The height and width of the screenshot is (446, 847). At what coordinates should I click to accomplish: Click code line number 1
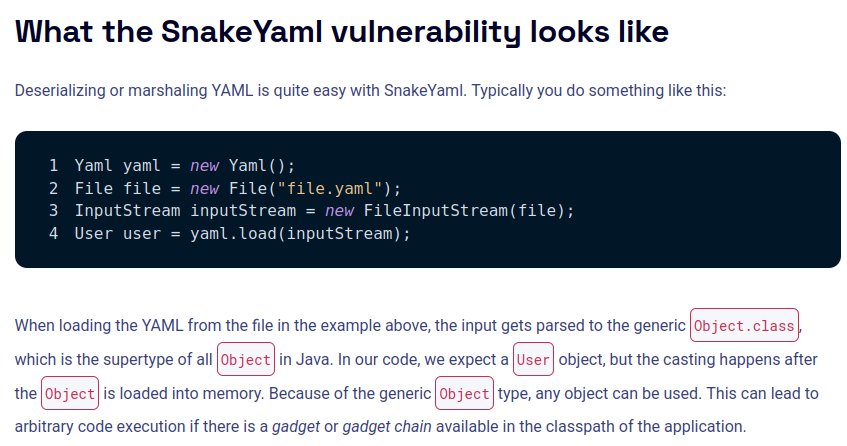tap(53, 165)
